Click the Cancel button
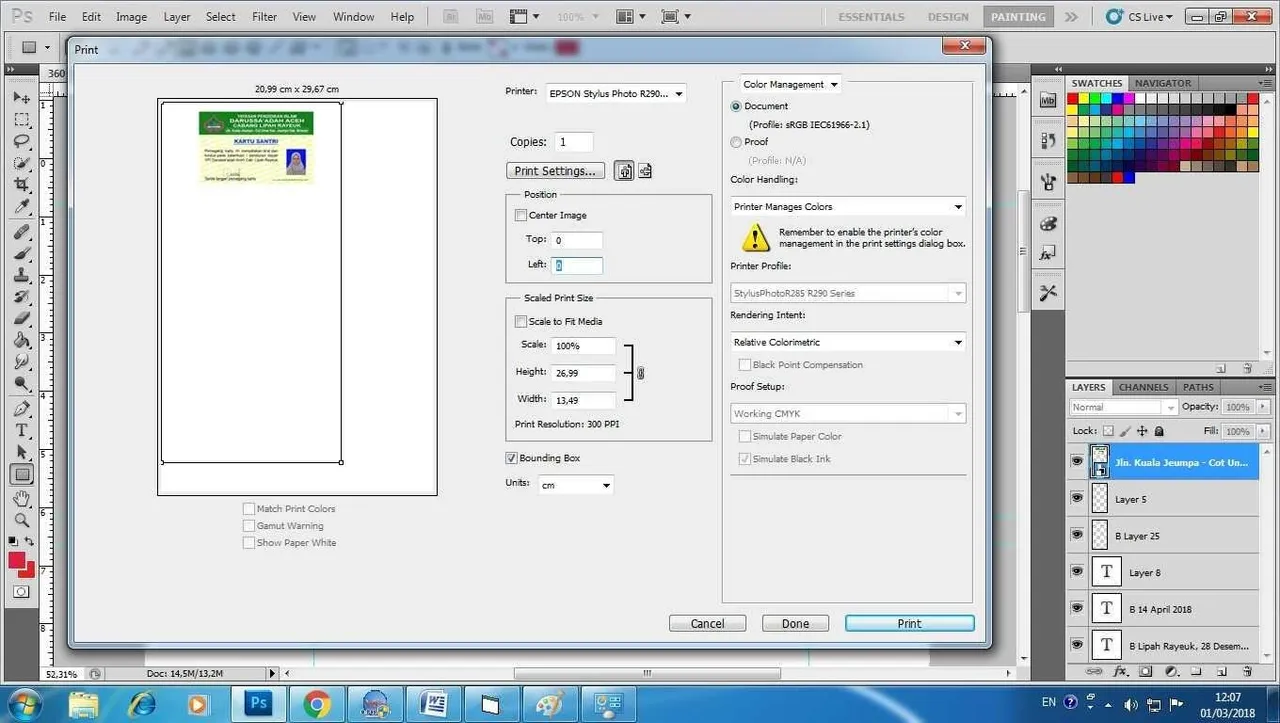 click(707, 623)
